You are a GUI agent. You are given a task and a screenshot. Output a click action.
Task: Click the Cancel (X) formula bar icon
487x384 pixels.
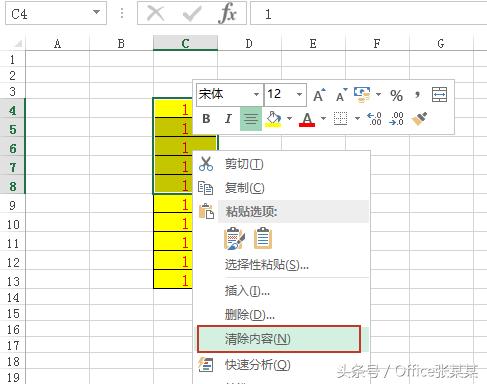click(155, 14)
